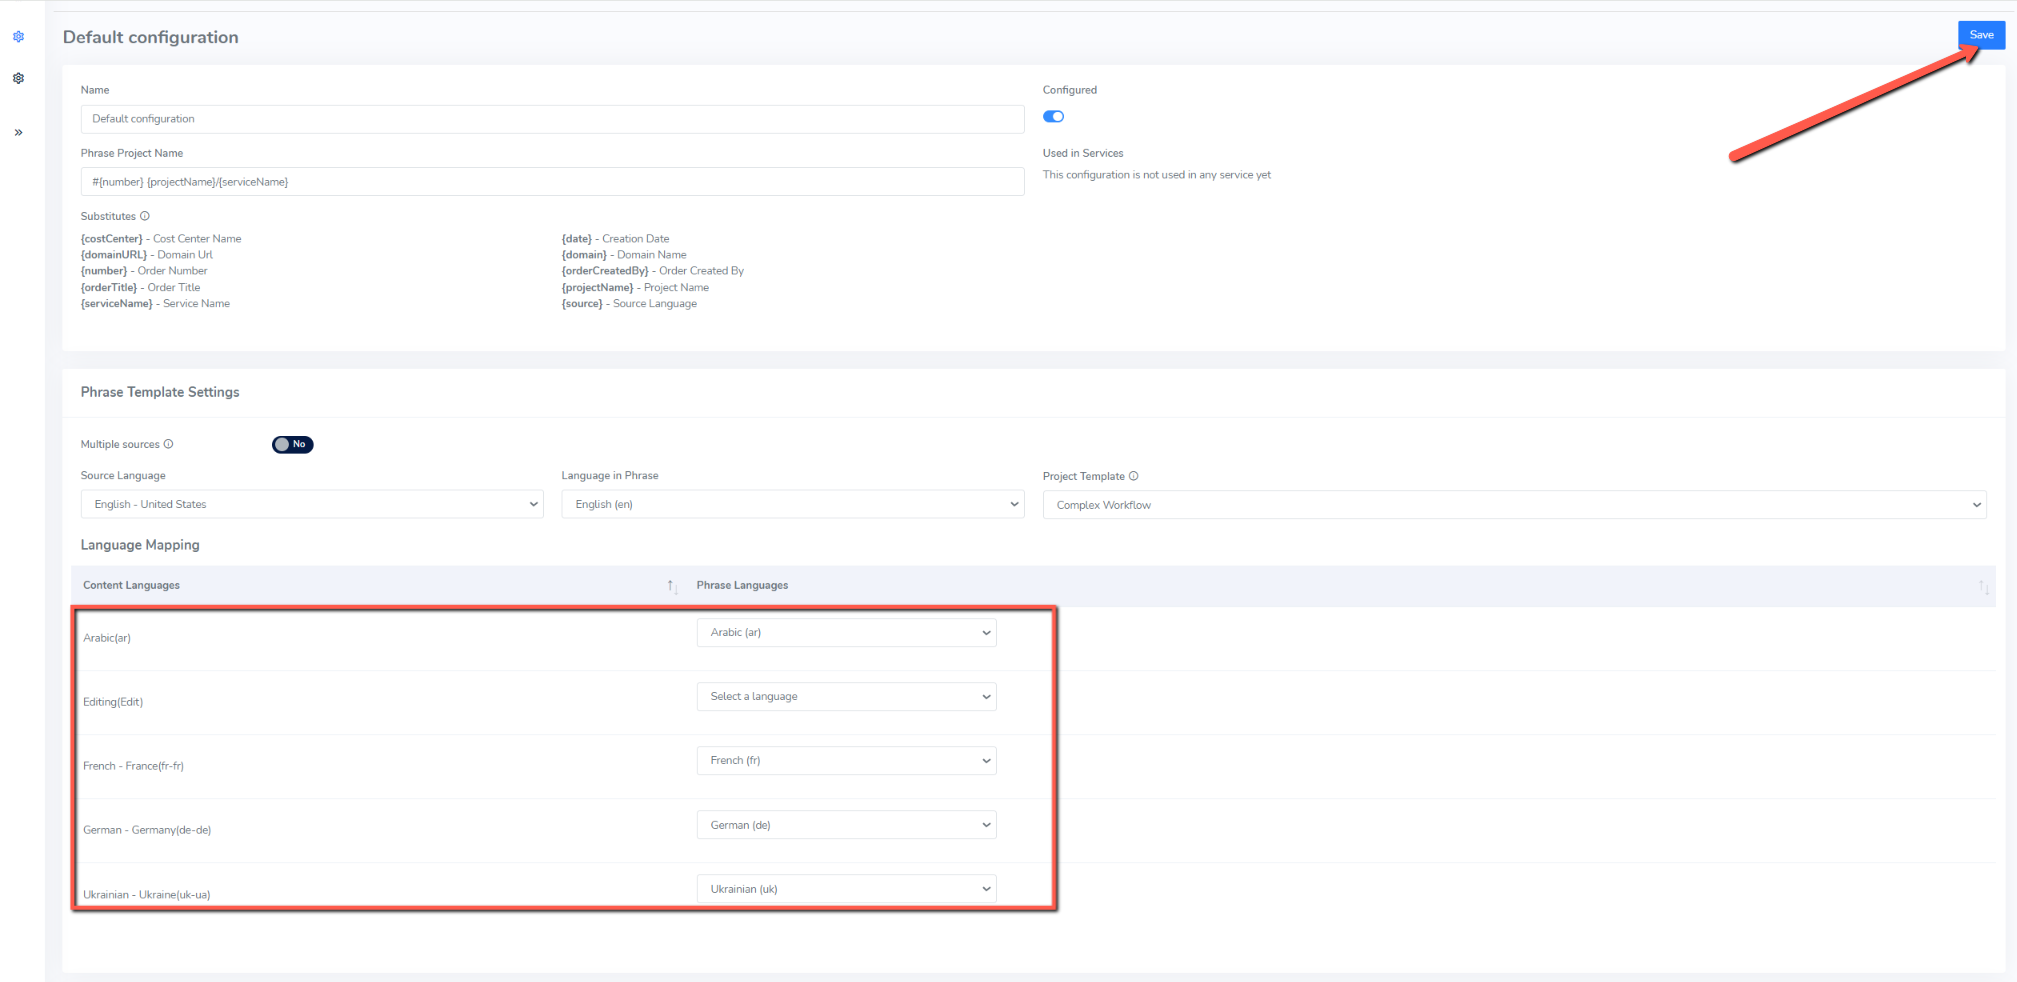2017x982 pixels.
Task: Click the Content Languages column header
Action: 131,585
